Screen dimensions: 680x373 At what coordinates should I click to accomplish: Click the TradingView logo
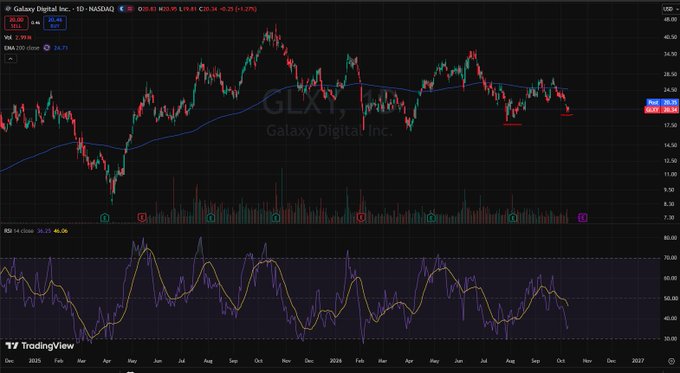[x=40, y=346]
